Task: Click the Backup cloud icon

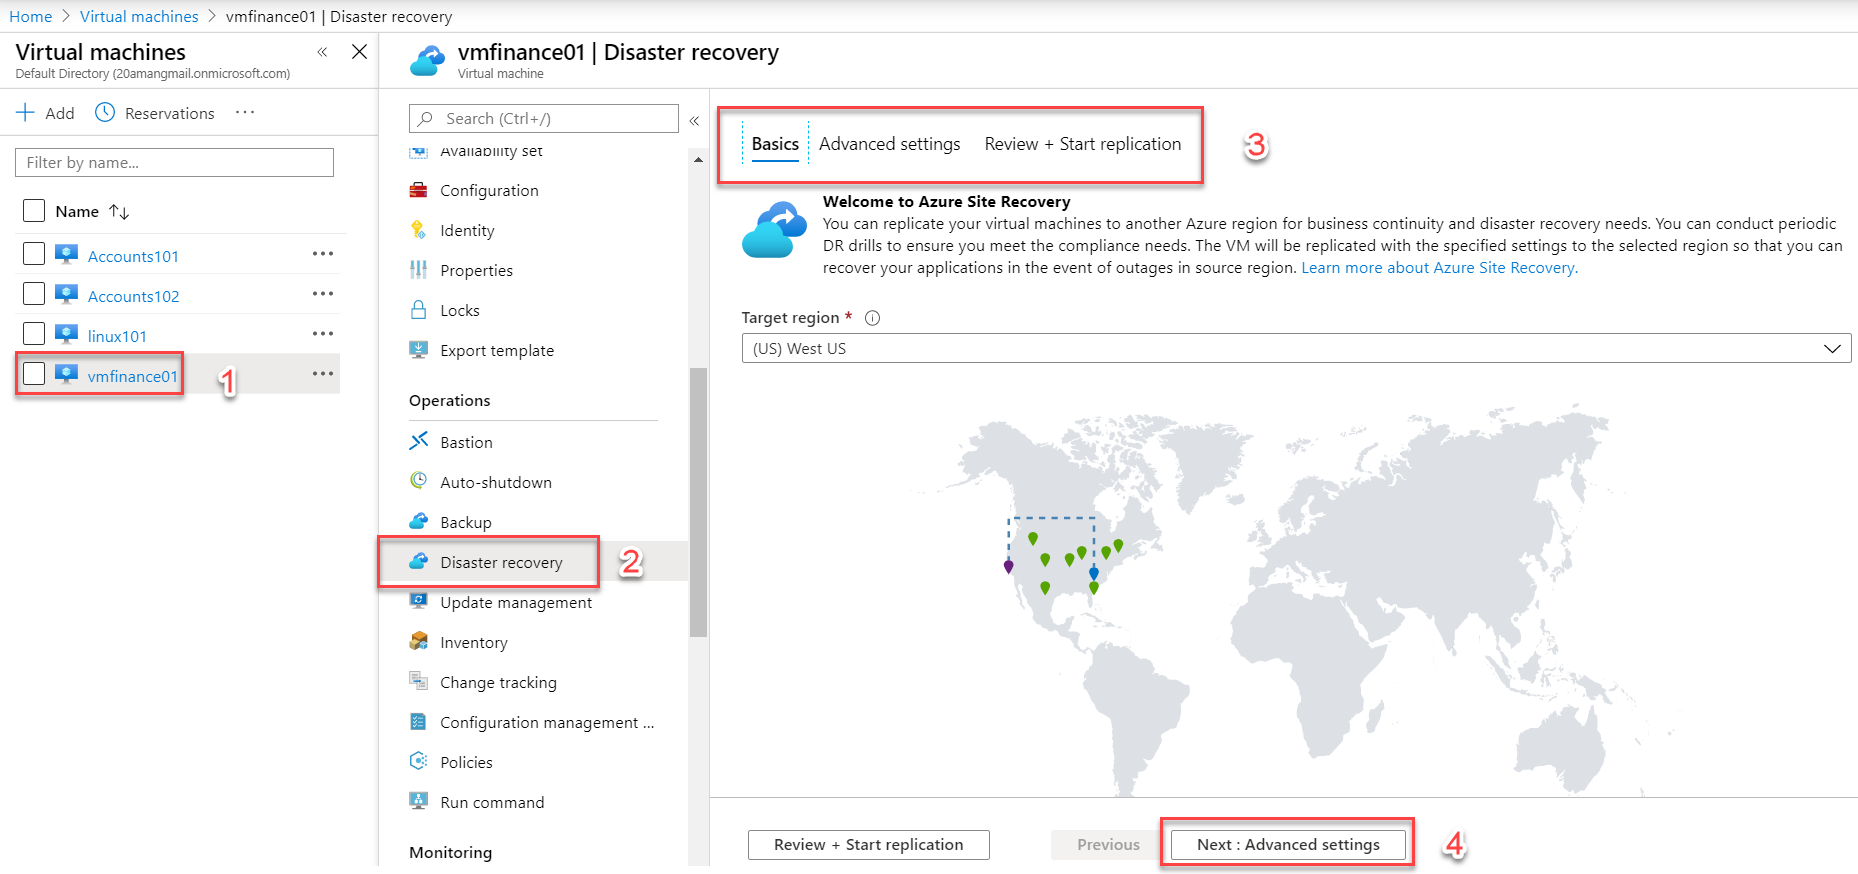Action: tap(419, 521)
